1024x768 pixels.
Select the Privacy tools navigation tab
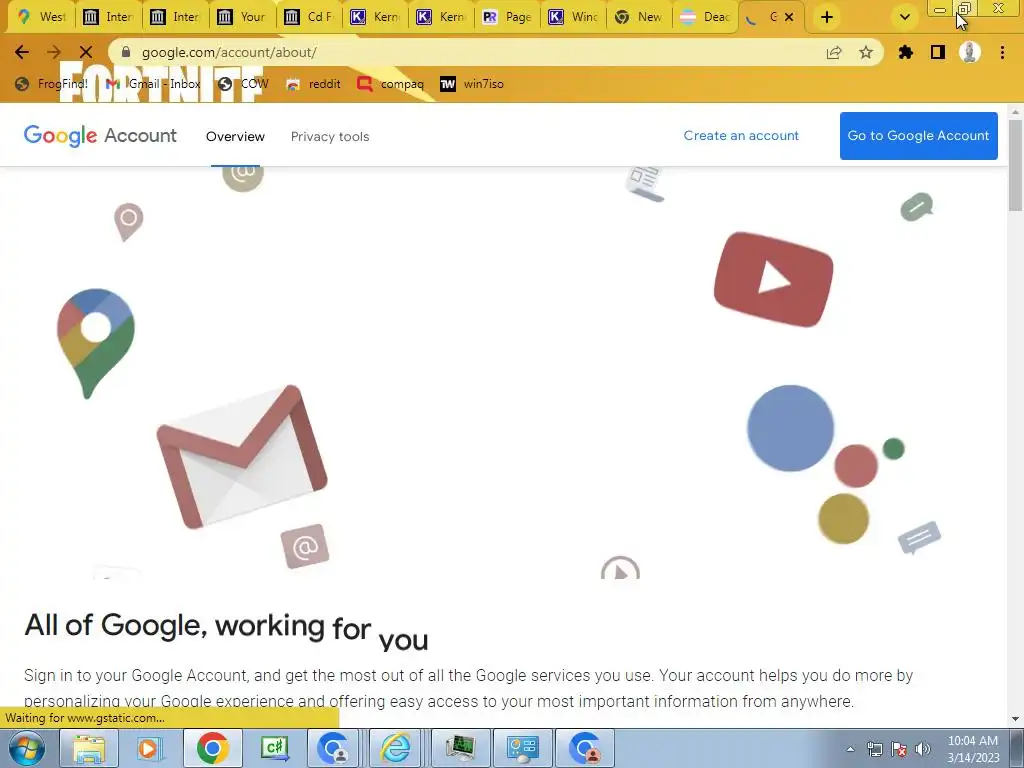pos(330,136)
